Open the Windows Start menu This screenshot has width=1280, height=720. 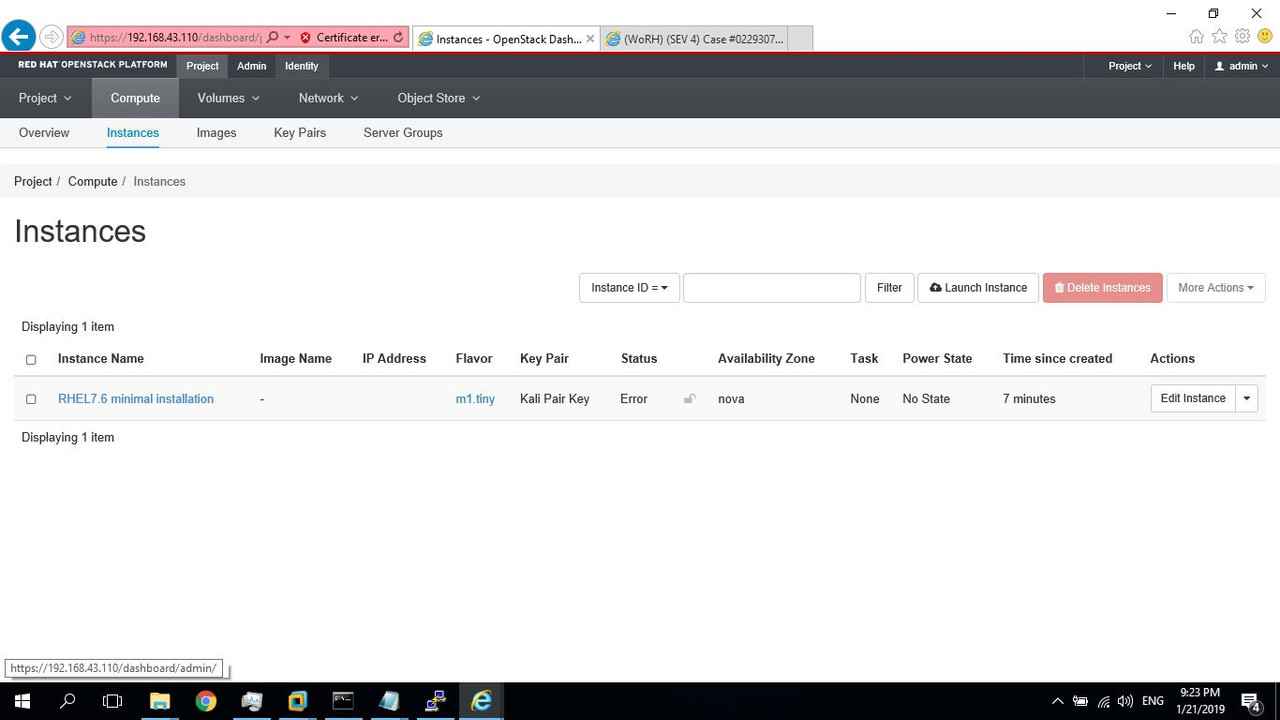coord(22,701)
